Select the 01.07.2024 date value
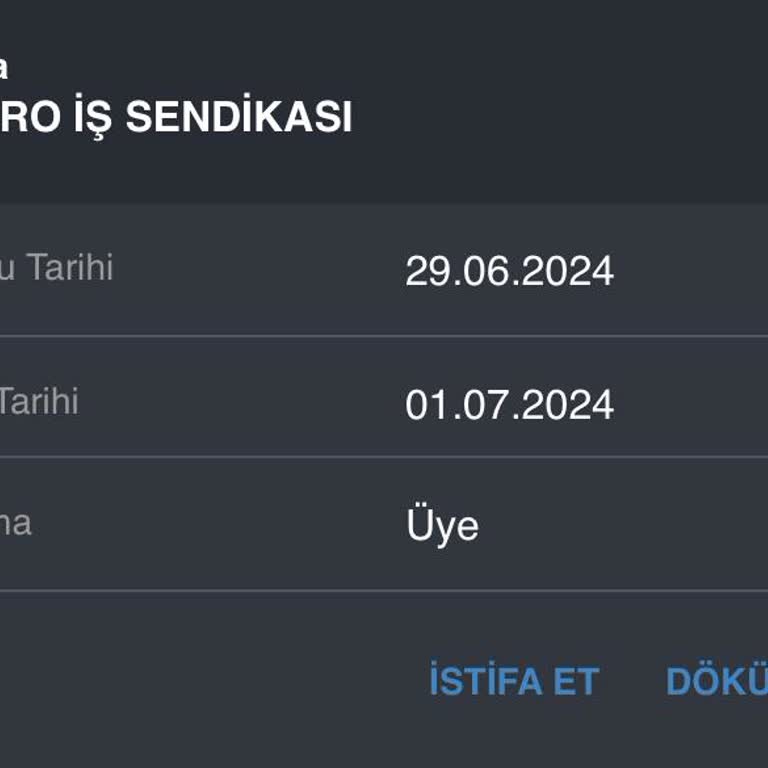Viewport: 768px width, 768px height. [509, 405]
